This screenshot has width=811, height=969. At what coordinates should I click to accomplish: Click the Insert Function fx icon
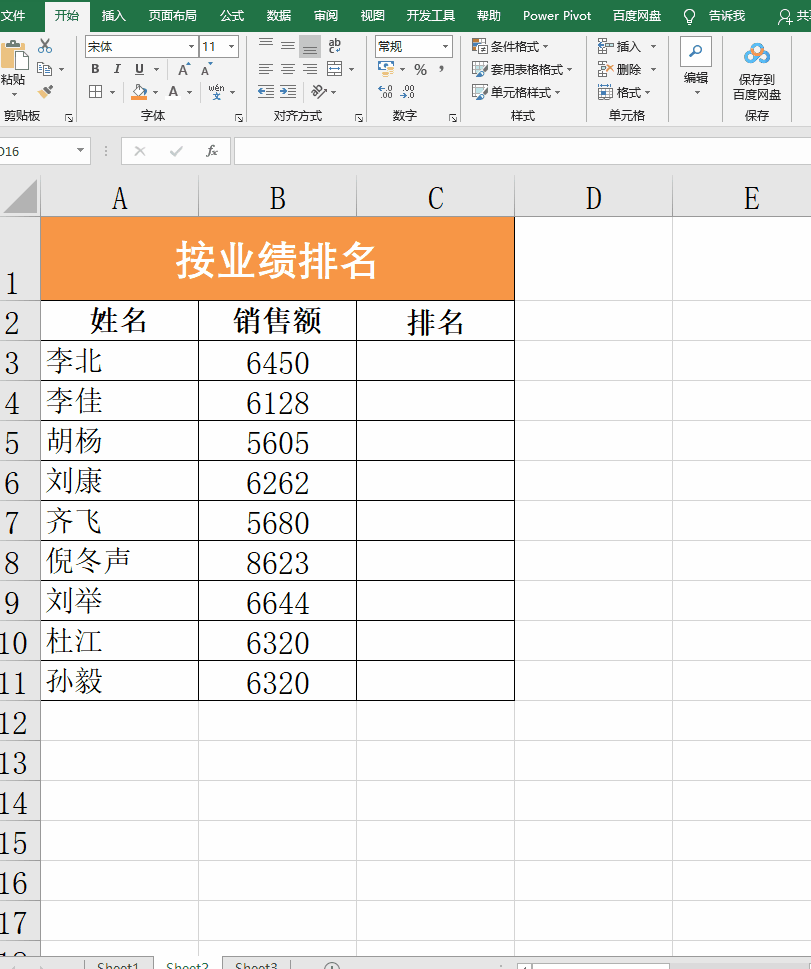coord(211,151)
